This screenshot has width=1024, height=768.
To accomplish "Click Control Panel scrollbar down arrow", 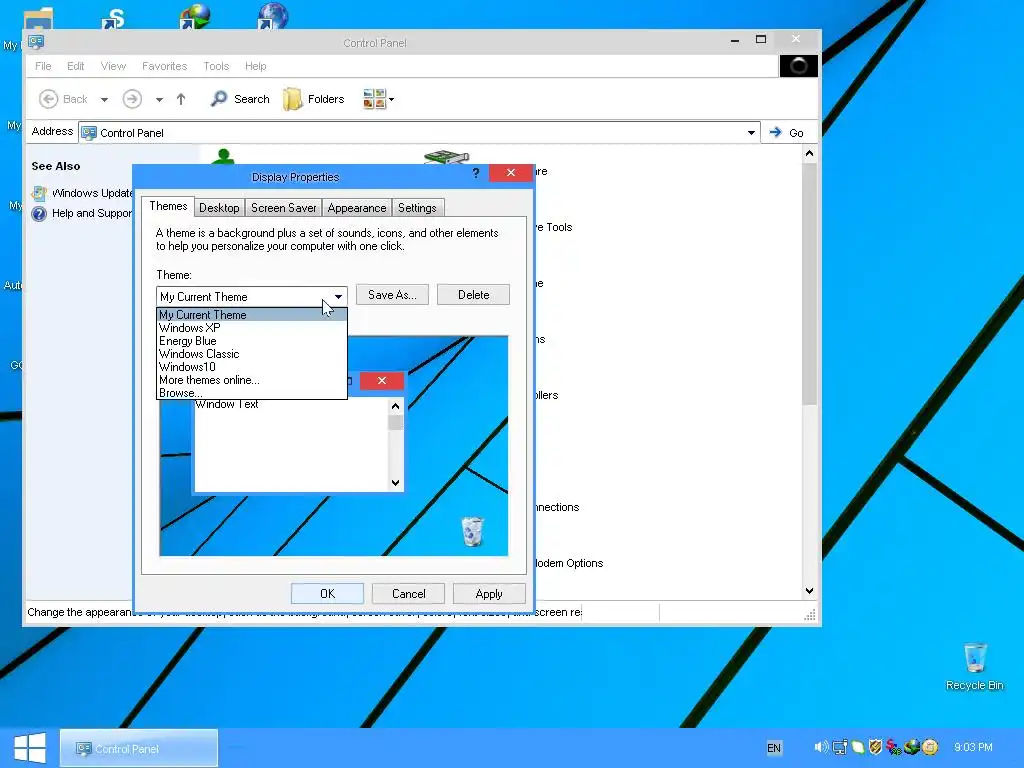I will pyautogui.click(x=809, y=590).
